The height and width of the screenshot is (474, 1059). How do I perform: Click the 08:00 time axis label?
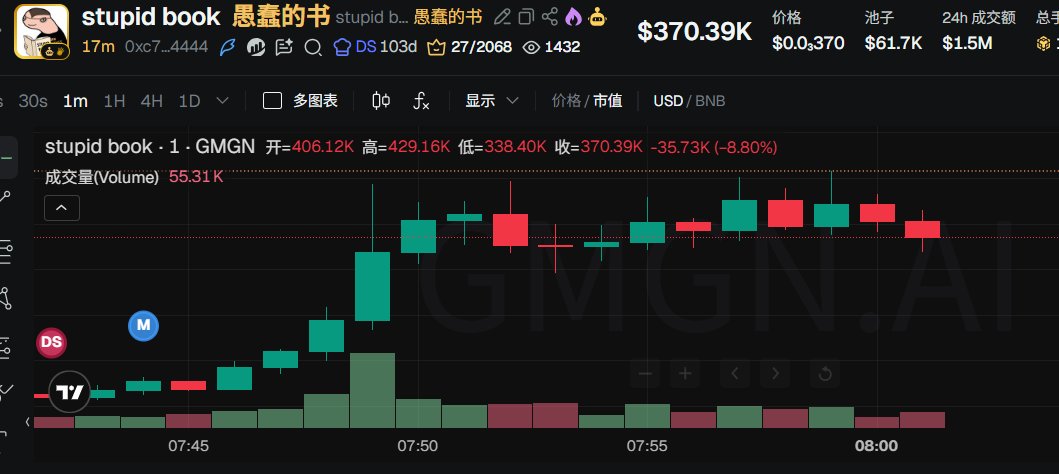(876, 446)
